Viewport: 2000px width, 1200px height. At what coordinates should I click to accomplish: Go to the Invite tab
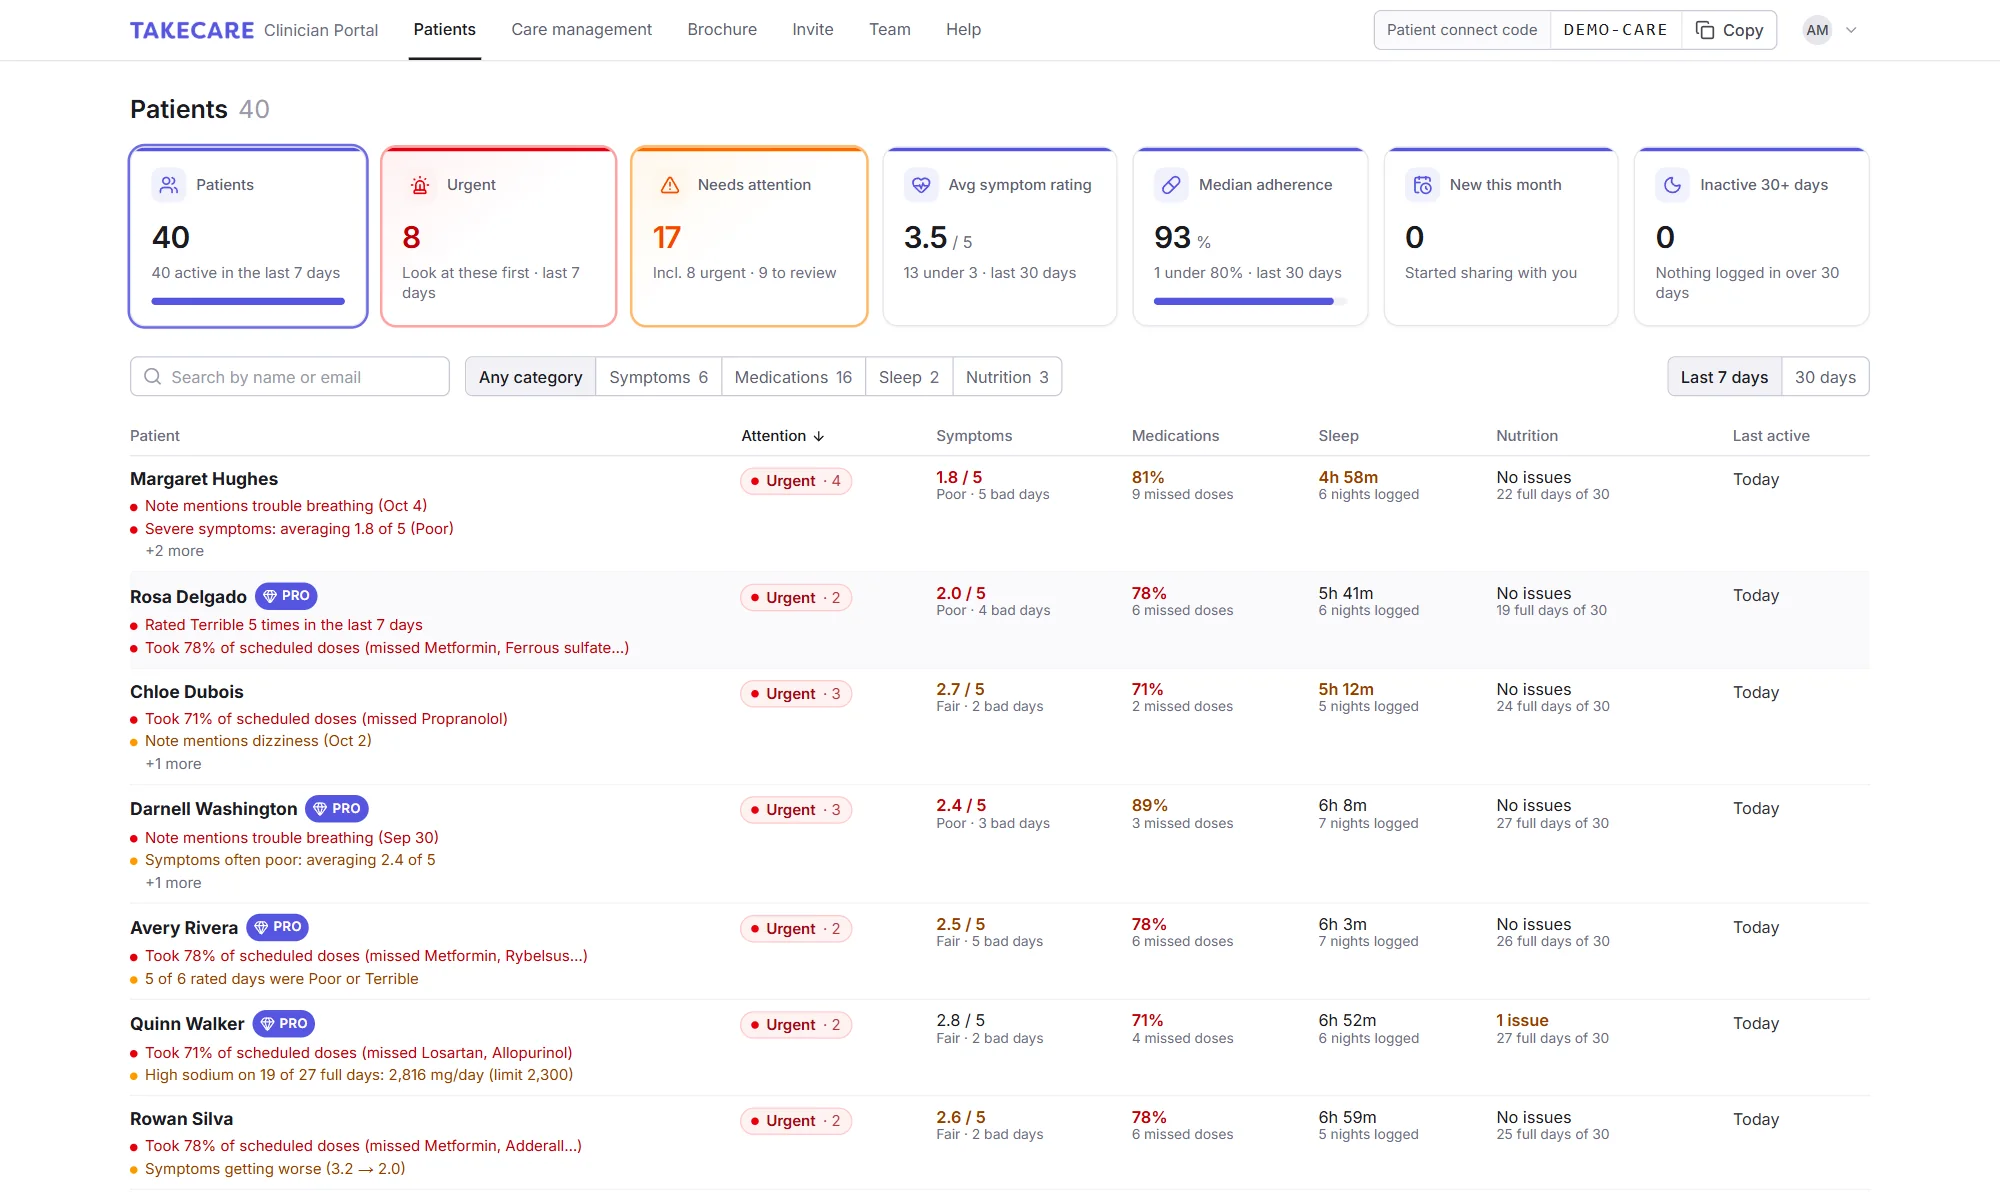coord(813,30)
